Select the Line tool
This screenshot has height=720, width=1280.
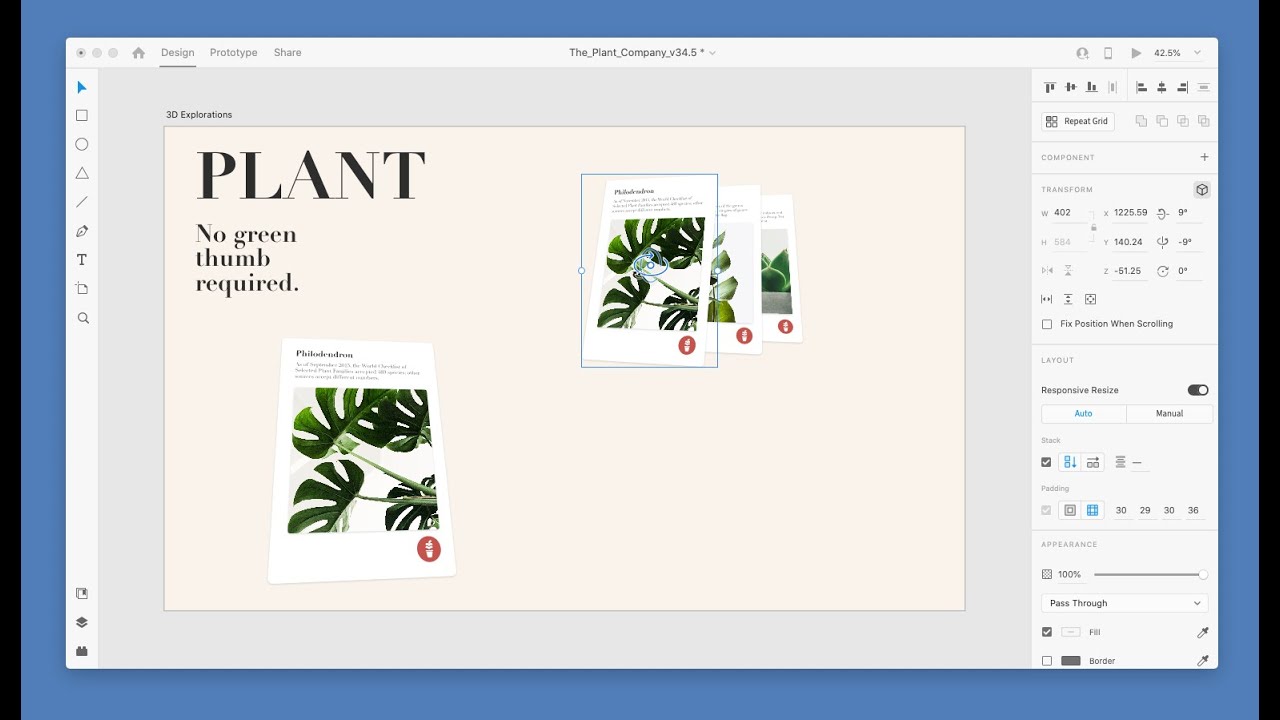point(82,202)
